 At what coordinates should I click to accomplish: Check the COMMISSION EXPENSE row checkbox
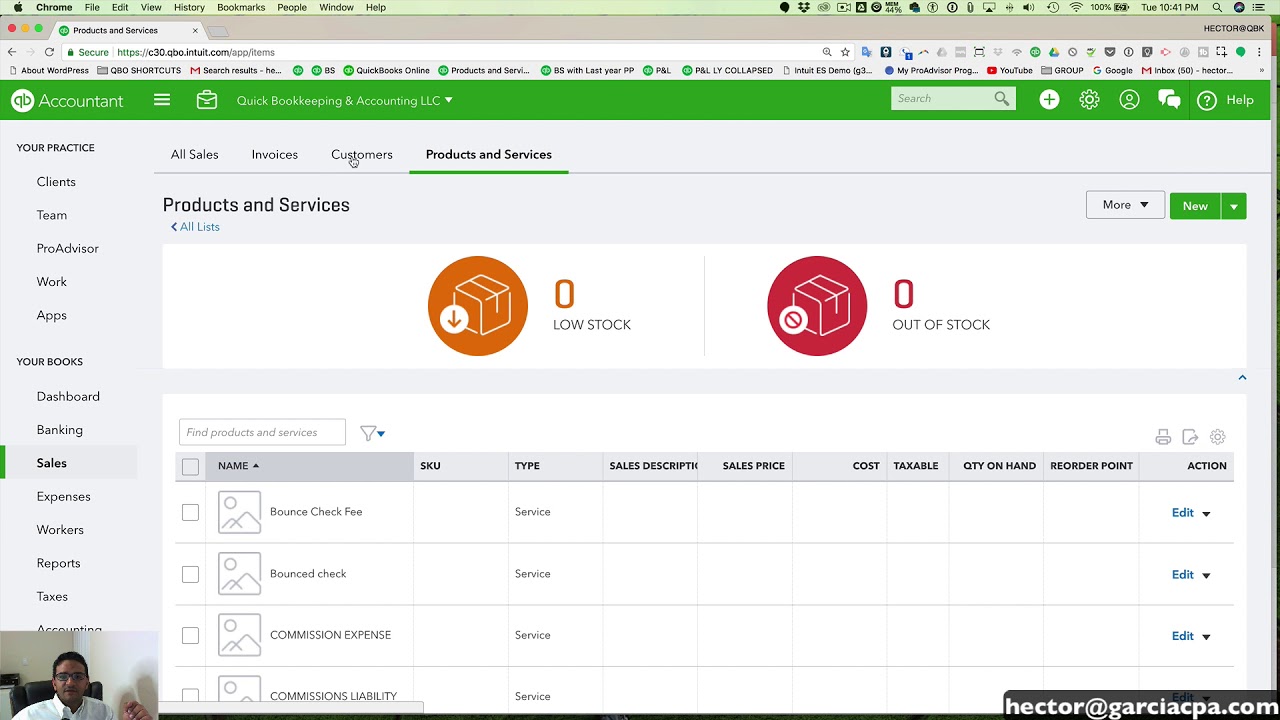coord(190,635)
